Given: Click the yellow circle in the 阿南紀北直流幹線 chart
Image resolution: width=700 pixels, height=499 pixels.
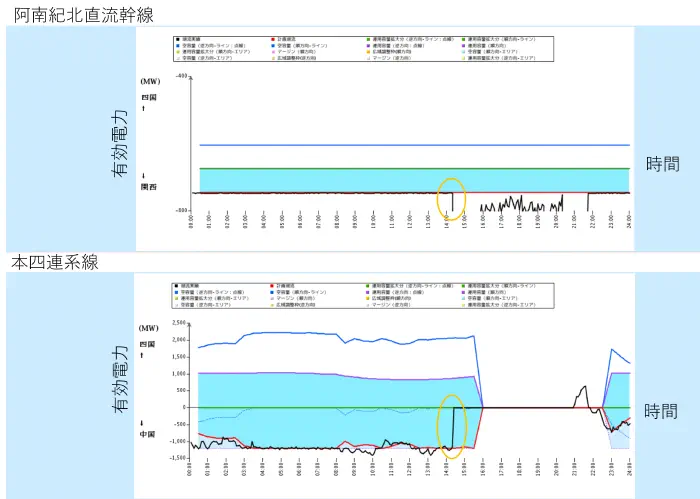Looking at the screenshot, I should coord(453,198).
